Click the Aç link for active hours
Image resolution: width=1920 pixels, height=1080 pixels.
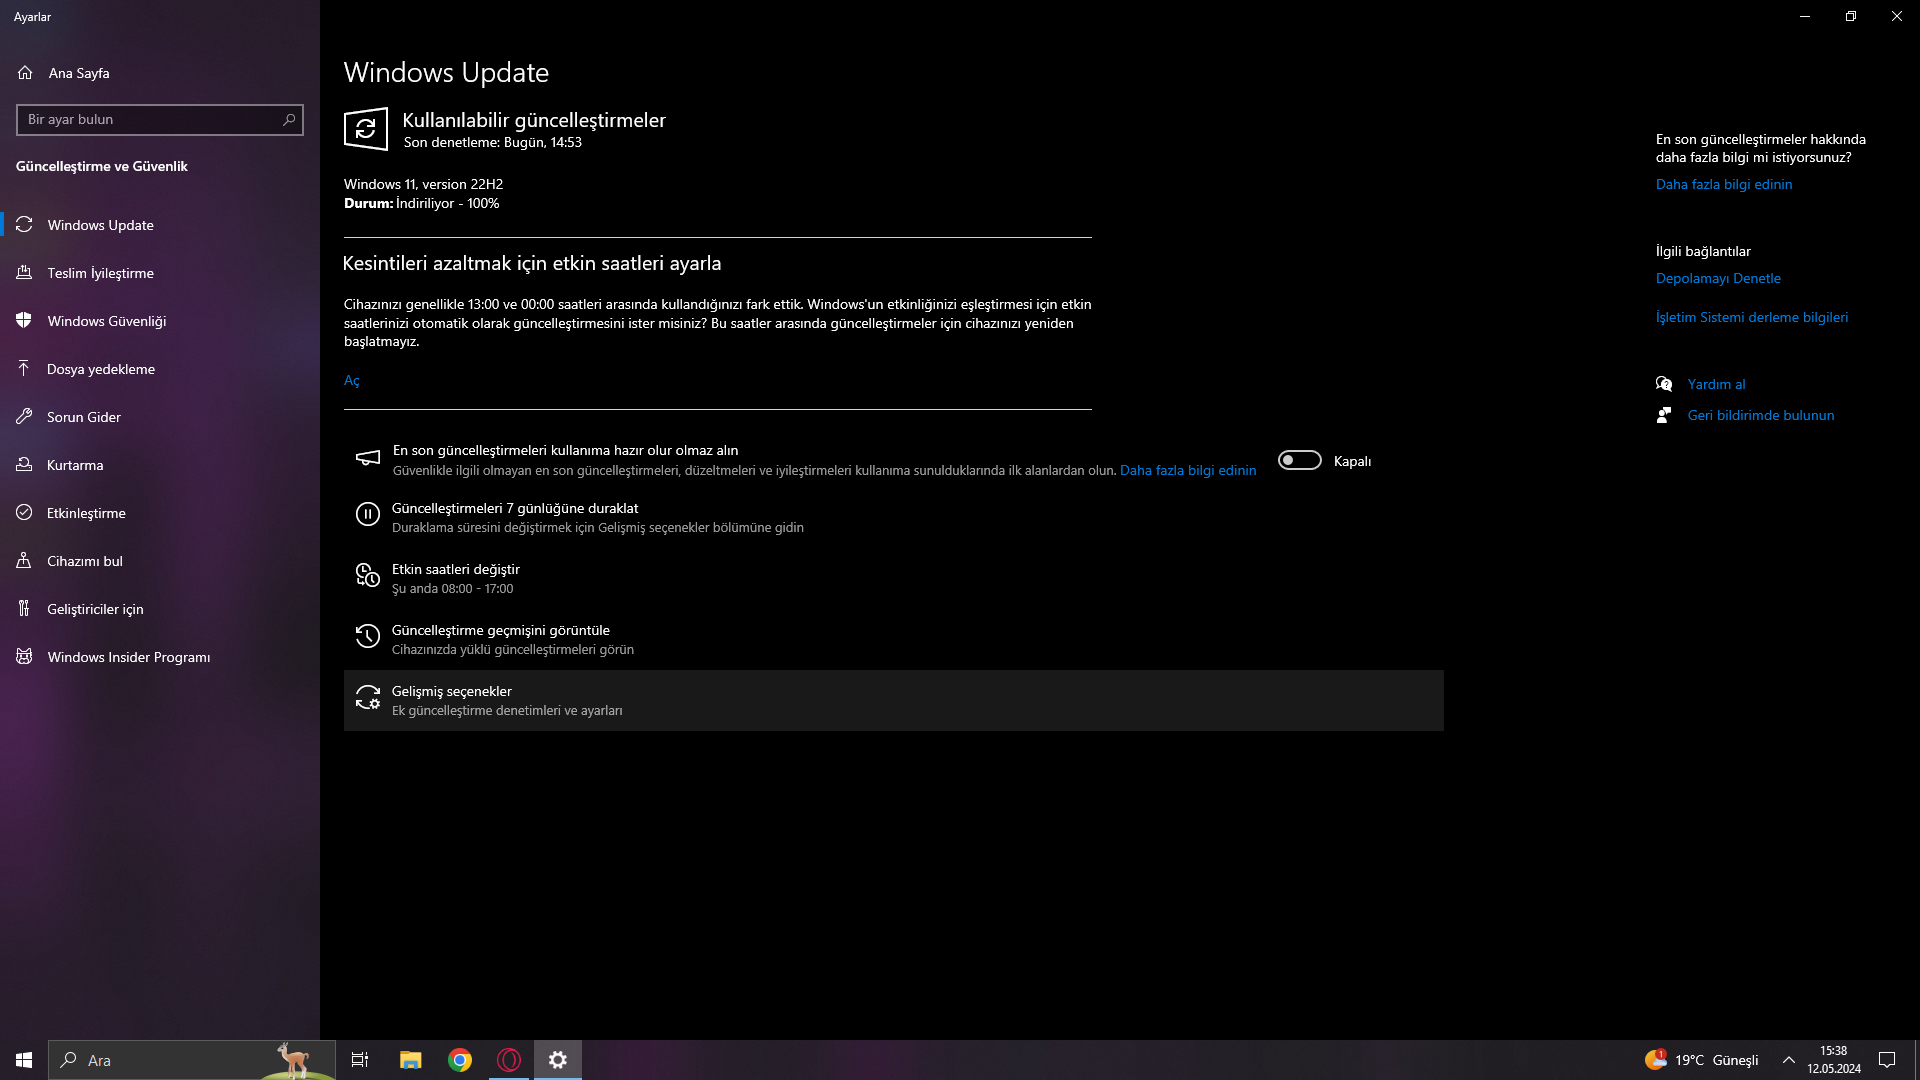[352, 380]
